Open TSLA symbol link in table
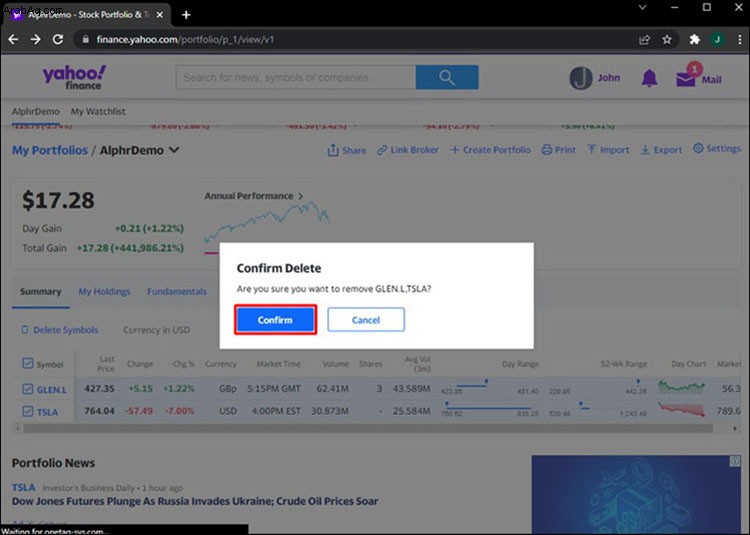 pyautogui.click(x=47, y=412)
